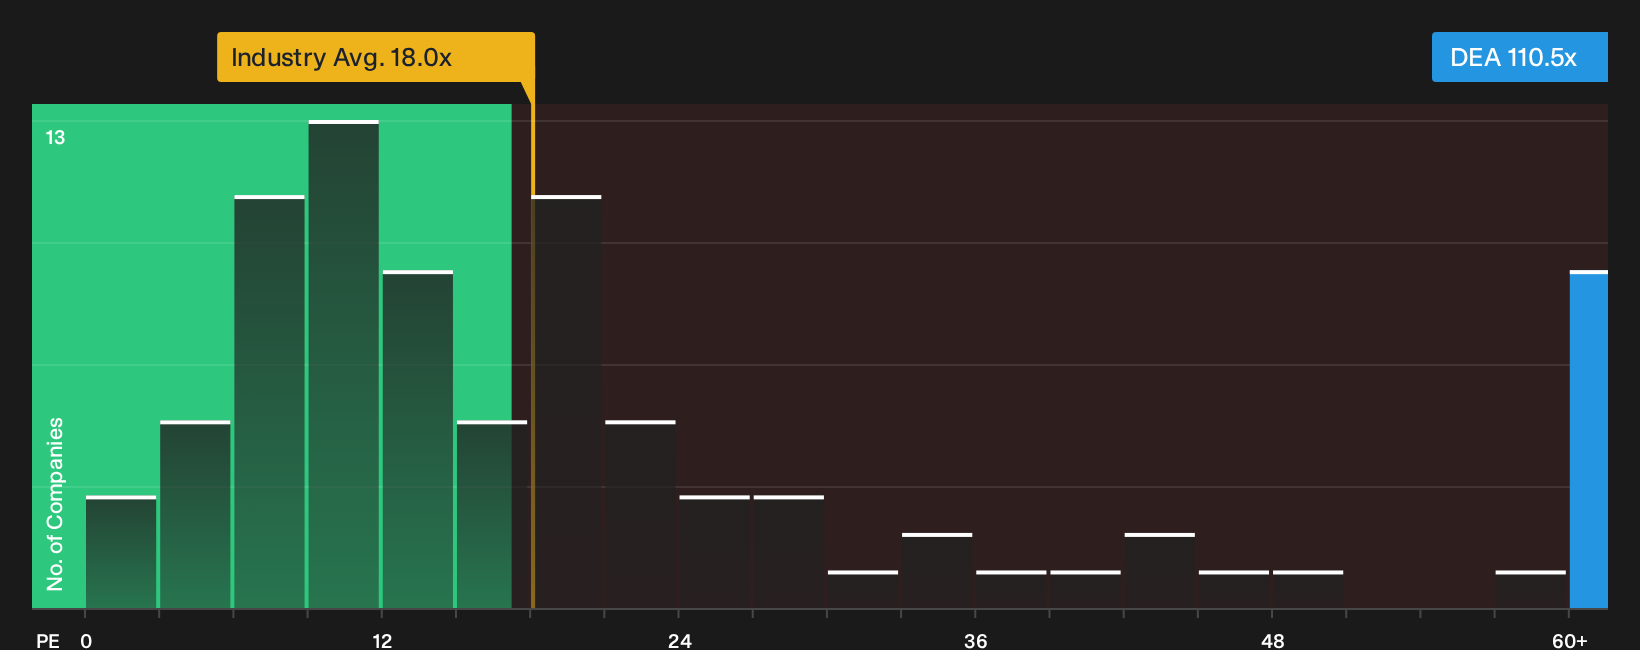Image resolution: width=1640 pixels, height=650 pixels.
Task: Click the x-axis label 60+
Action: click(x=1570, y=641)
